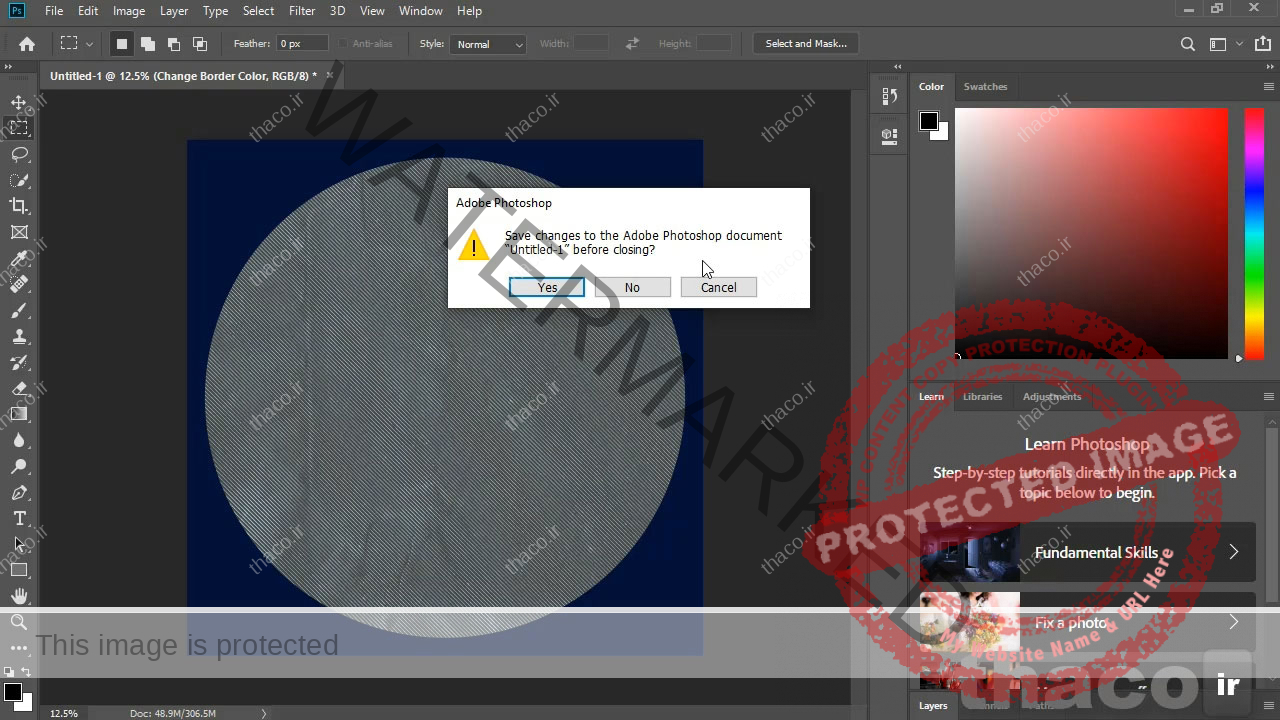Click the Home icon in options bar
1280x720 pixels.
click(x=27, y=44)
